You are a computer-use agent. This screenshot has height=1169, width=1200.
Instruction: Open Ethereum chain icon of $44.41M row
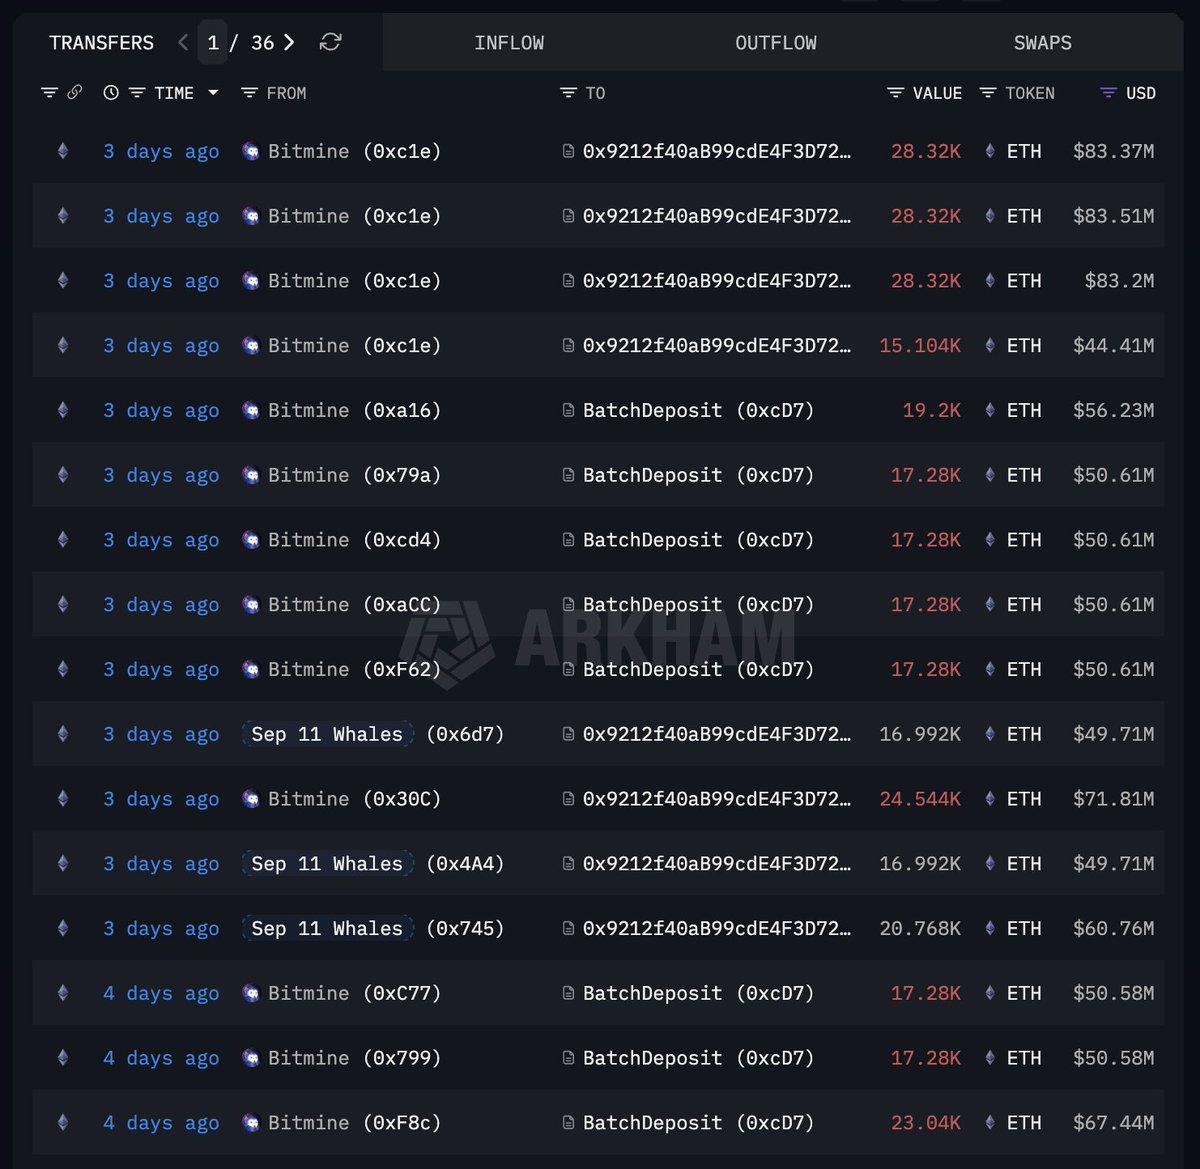click(x=63, y=345)
